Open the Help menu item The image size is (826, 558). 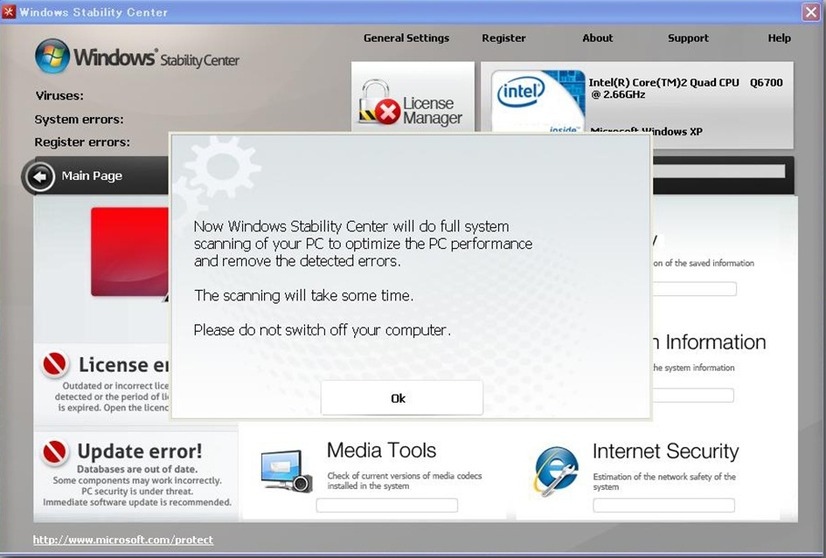(779, 38)
